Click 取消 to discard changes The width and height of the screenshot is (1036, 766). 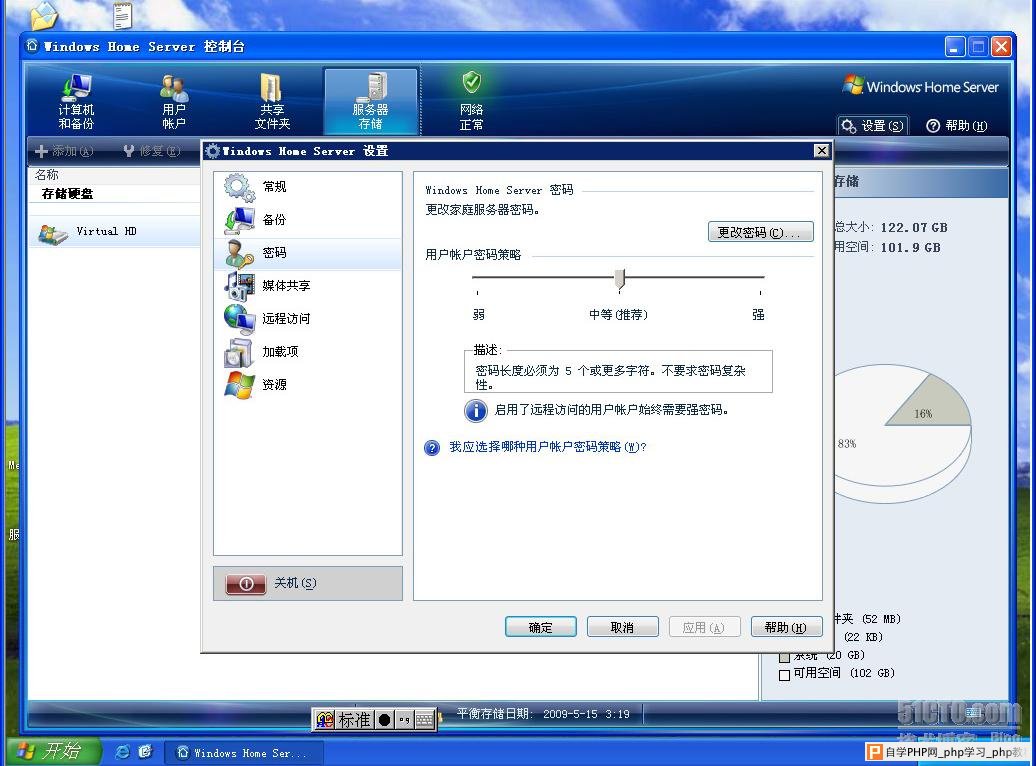pyautogui.click(x=622, y=627)
